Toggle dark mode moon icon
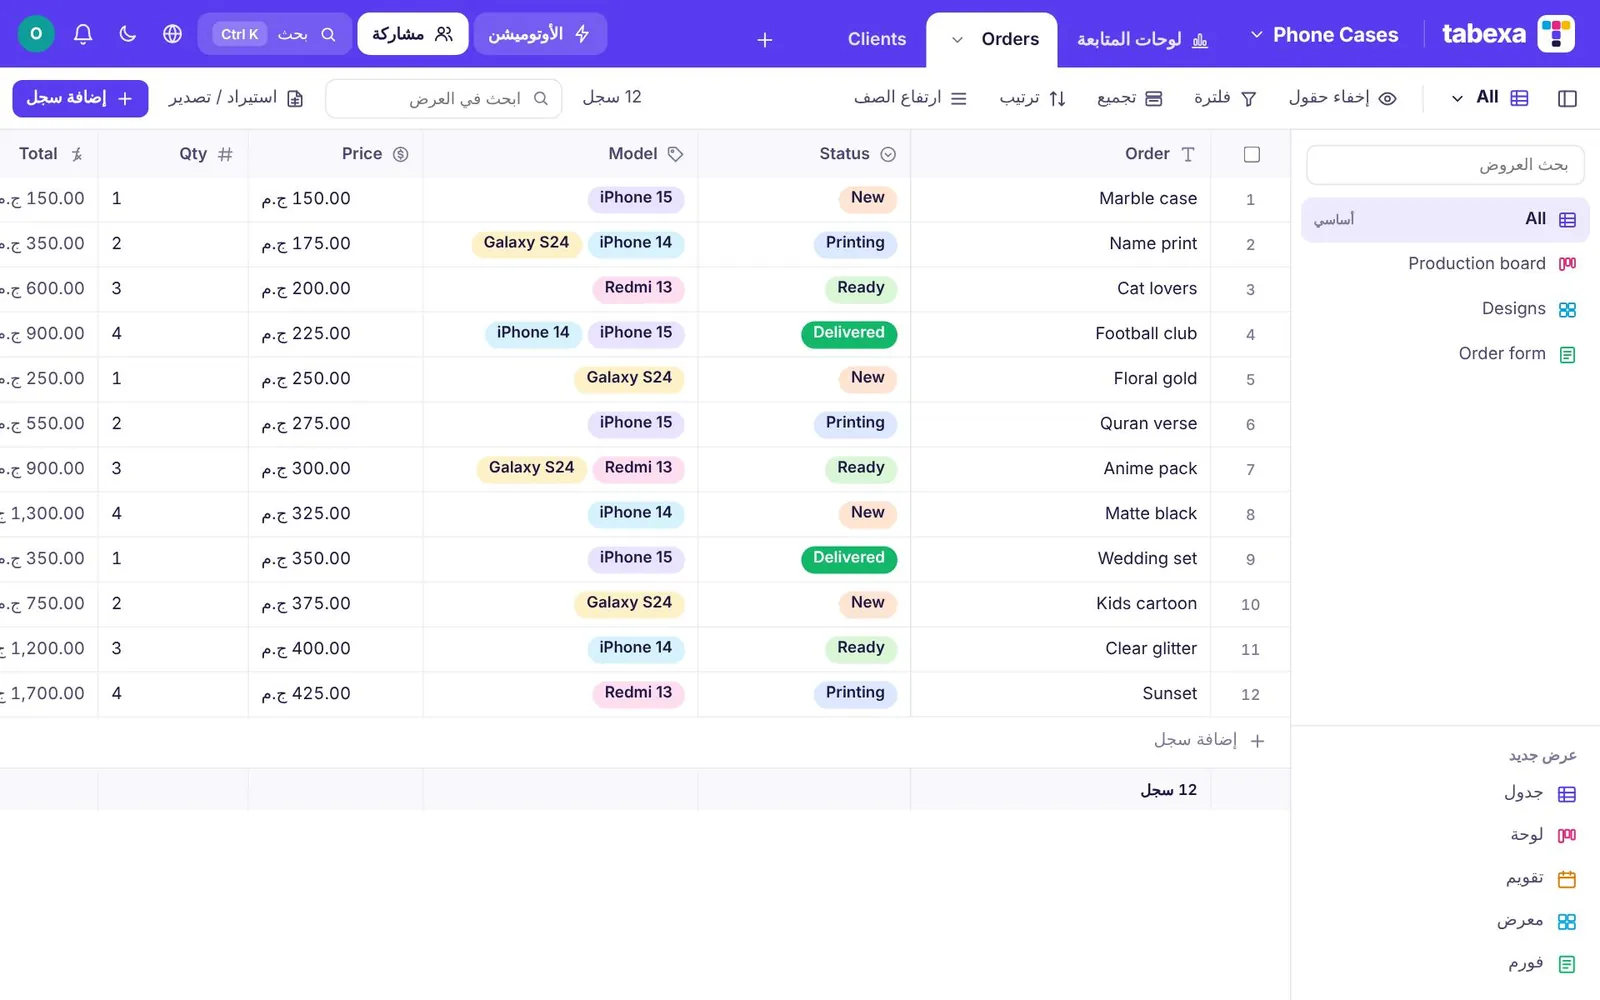This screenshot has width=1600, height=1000. point(128,34)
